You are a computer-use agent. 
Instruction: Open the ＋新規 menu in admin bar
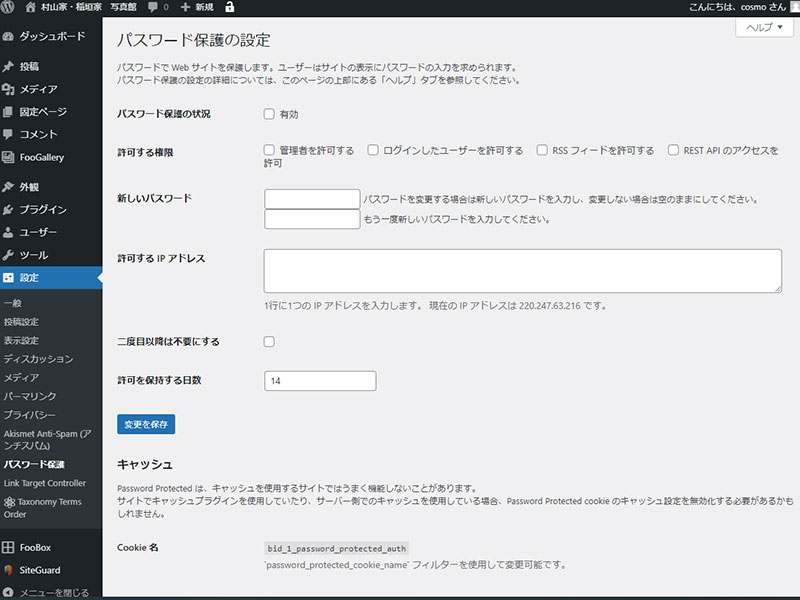(197, 7)
